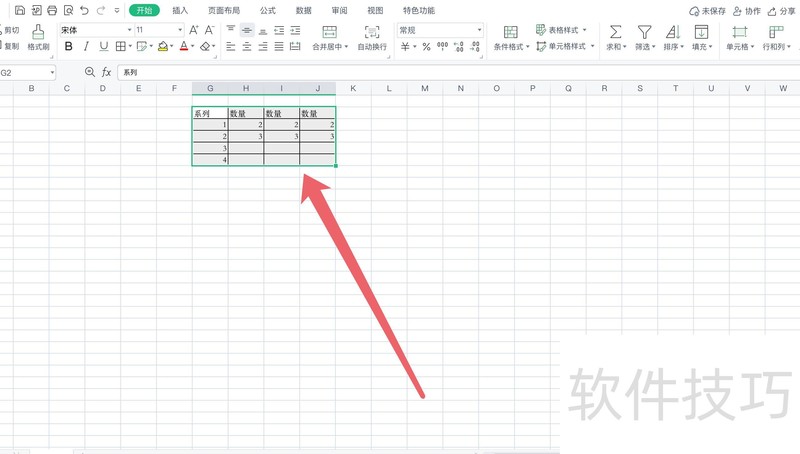The image size is (800, 454).
Task: Switch to the 开始 (Home) tab
Action: click(x=144, y=10)
